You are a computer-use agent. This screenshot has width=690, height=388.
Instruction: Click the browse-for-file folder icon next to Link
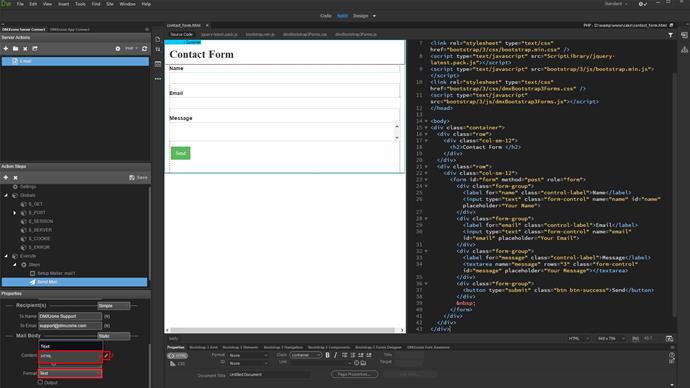pyautogui.click(x=363, y=363)
